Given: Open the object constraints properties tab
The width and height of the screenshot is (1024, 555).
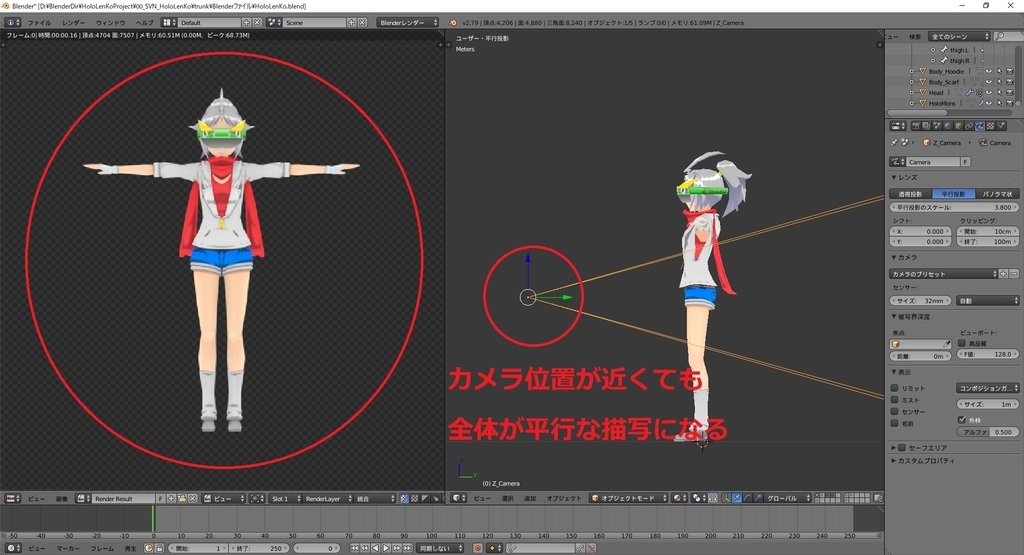Looking at the screenshot, I should tap(969, 126).
